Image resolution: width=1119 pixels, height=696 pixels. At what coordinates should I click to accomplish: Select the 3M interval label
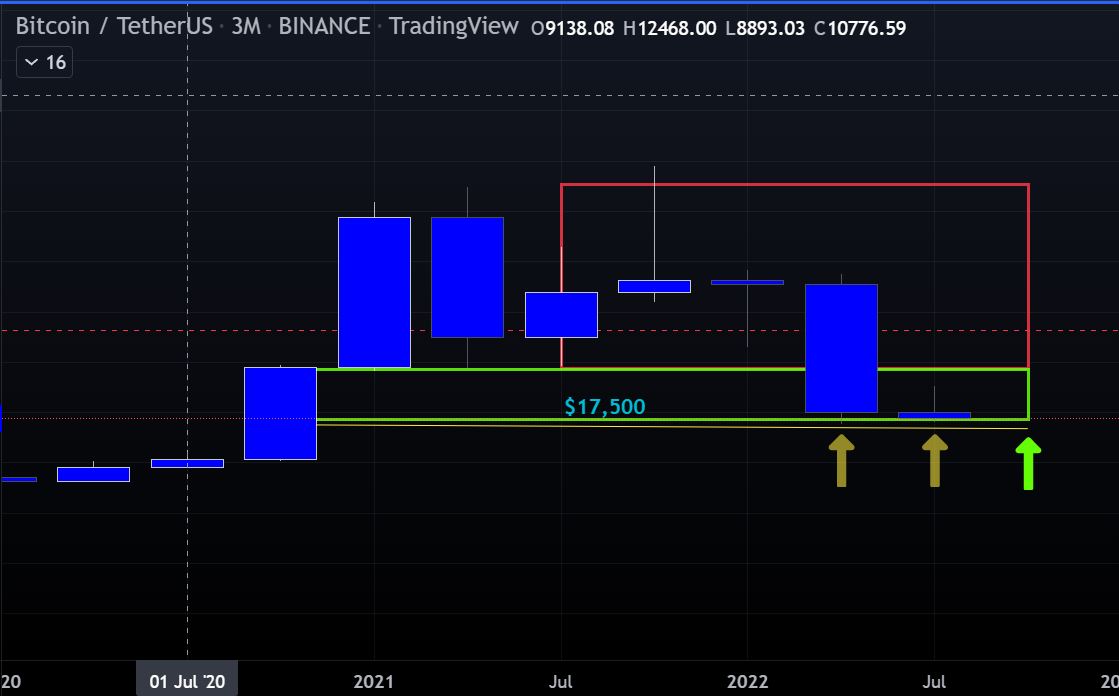246,26
